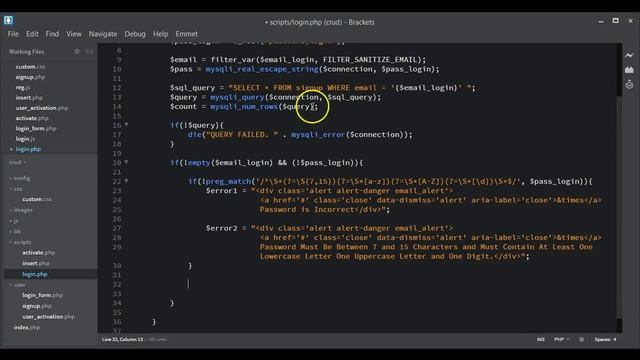Open reg.js in Working Files
This screenshot has height=360, width=640.
[23, 87]
